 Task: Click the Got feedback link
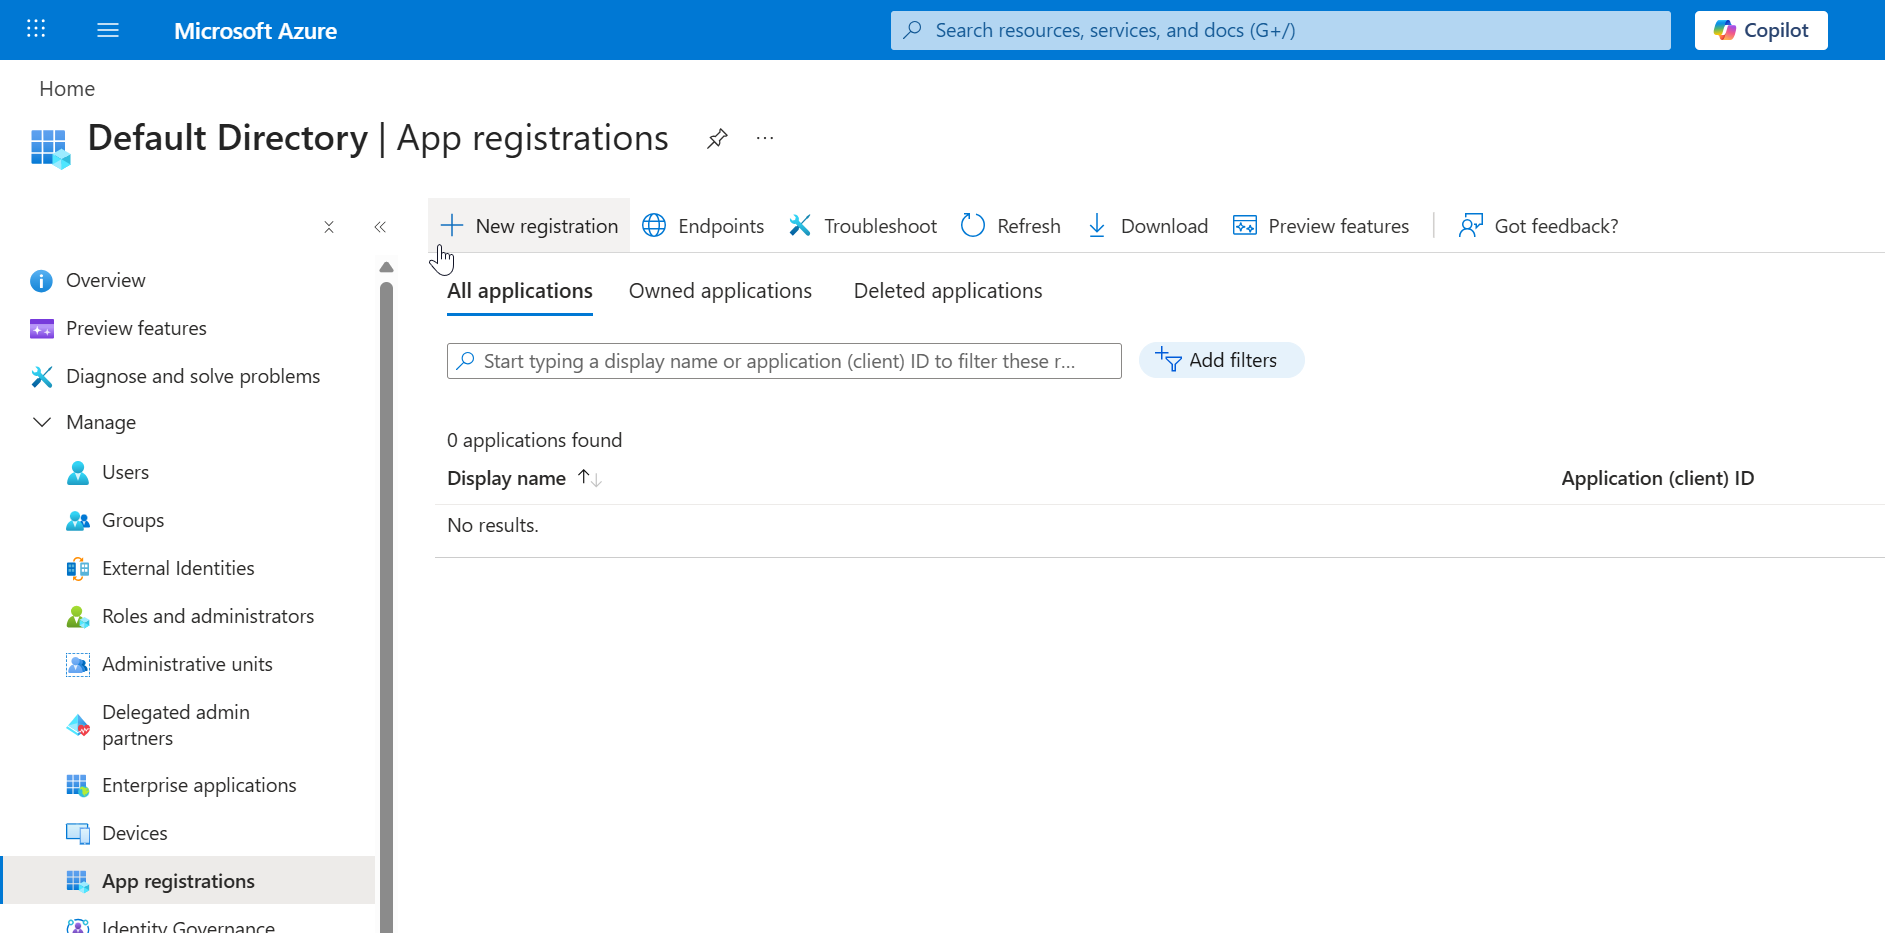click(1557, 225)
